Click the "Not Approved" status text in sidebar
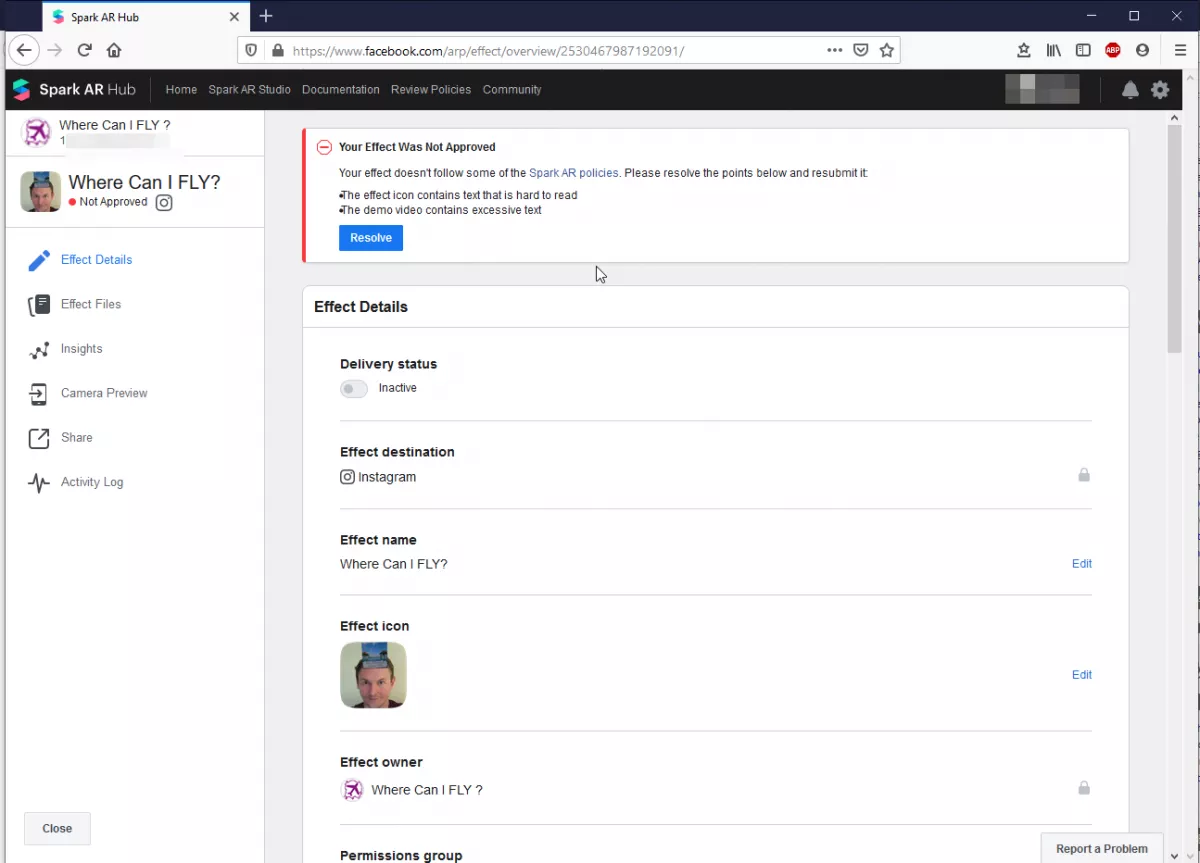This screenshot has width=1200, height=863. (113, 202)
